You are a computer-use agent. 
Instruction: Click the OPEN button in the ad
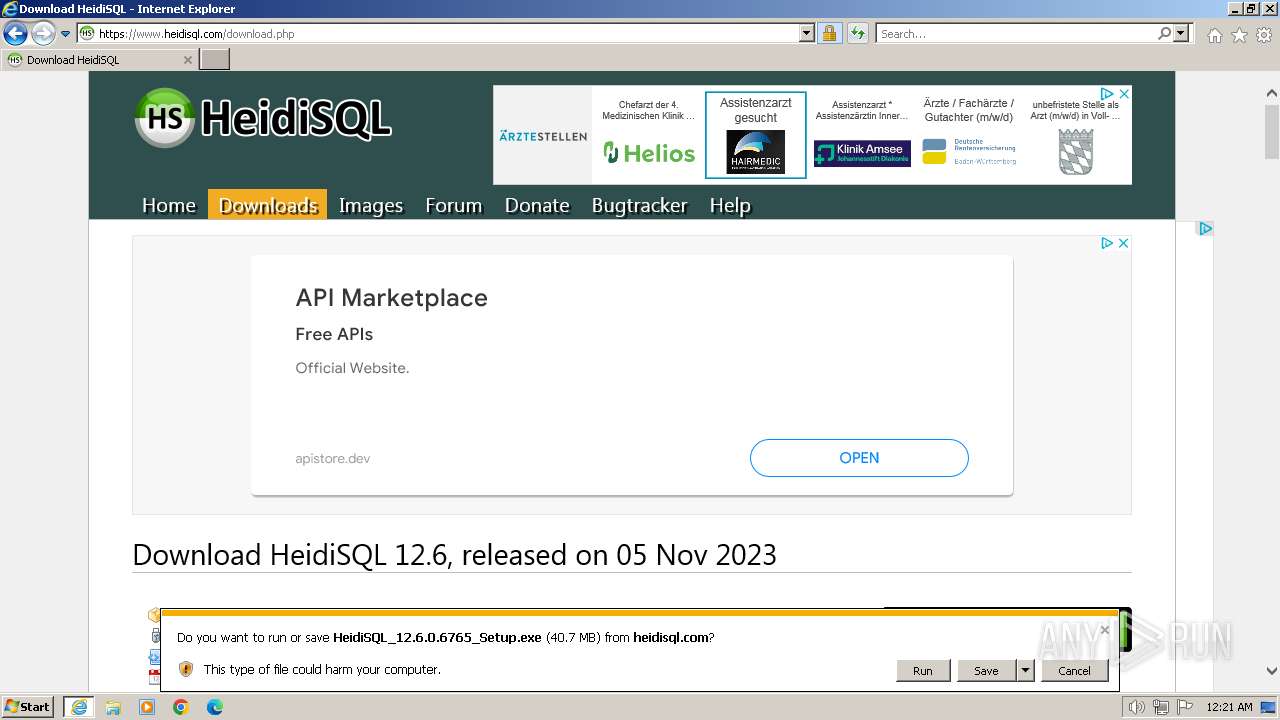tap(859, 458)
